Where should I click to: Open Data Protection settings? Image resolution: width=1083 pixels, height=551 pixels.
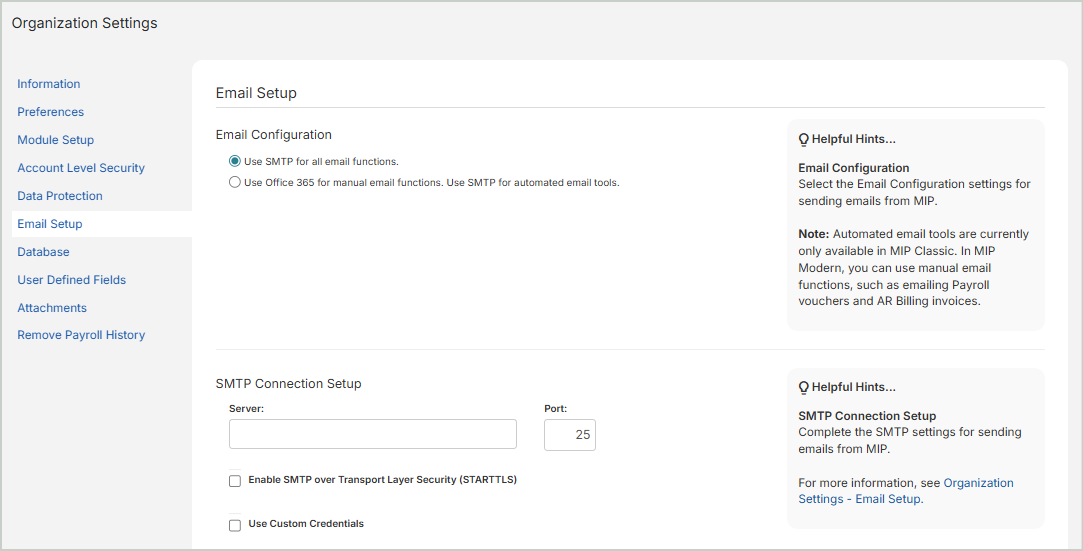[60, 196]
